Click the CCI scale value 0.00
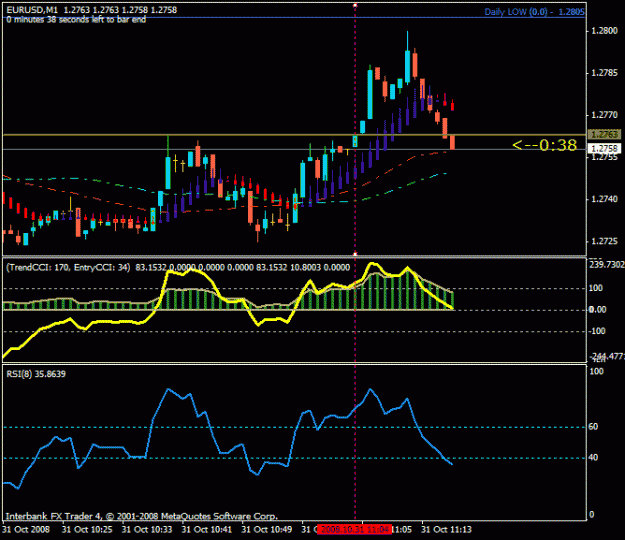 597,310
